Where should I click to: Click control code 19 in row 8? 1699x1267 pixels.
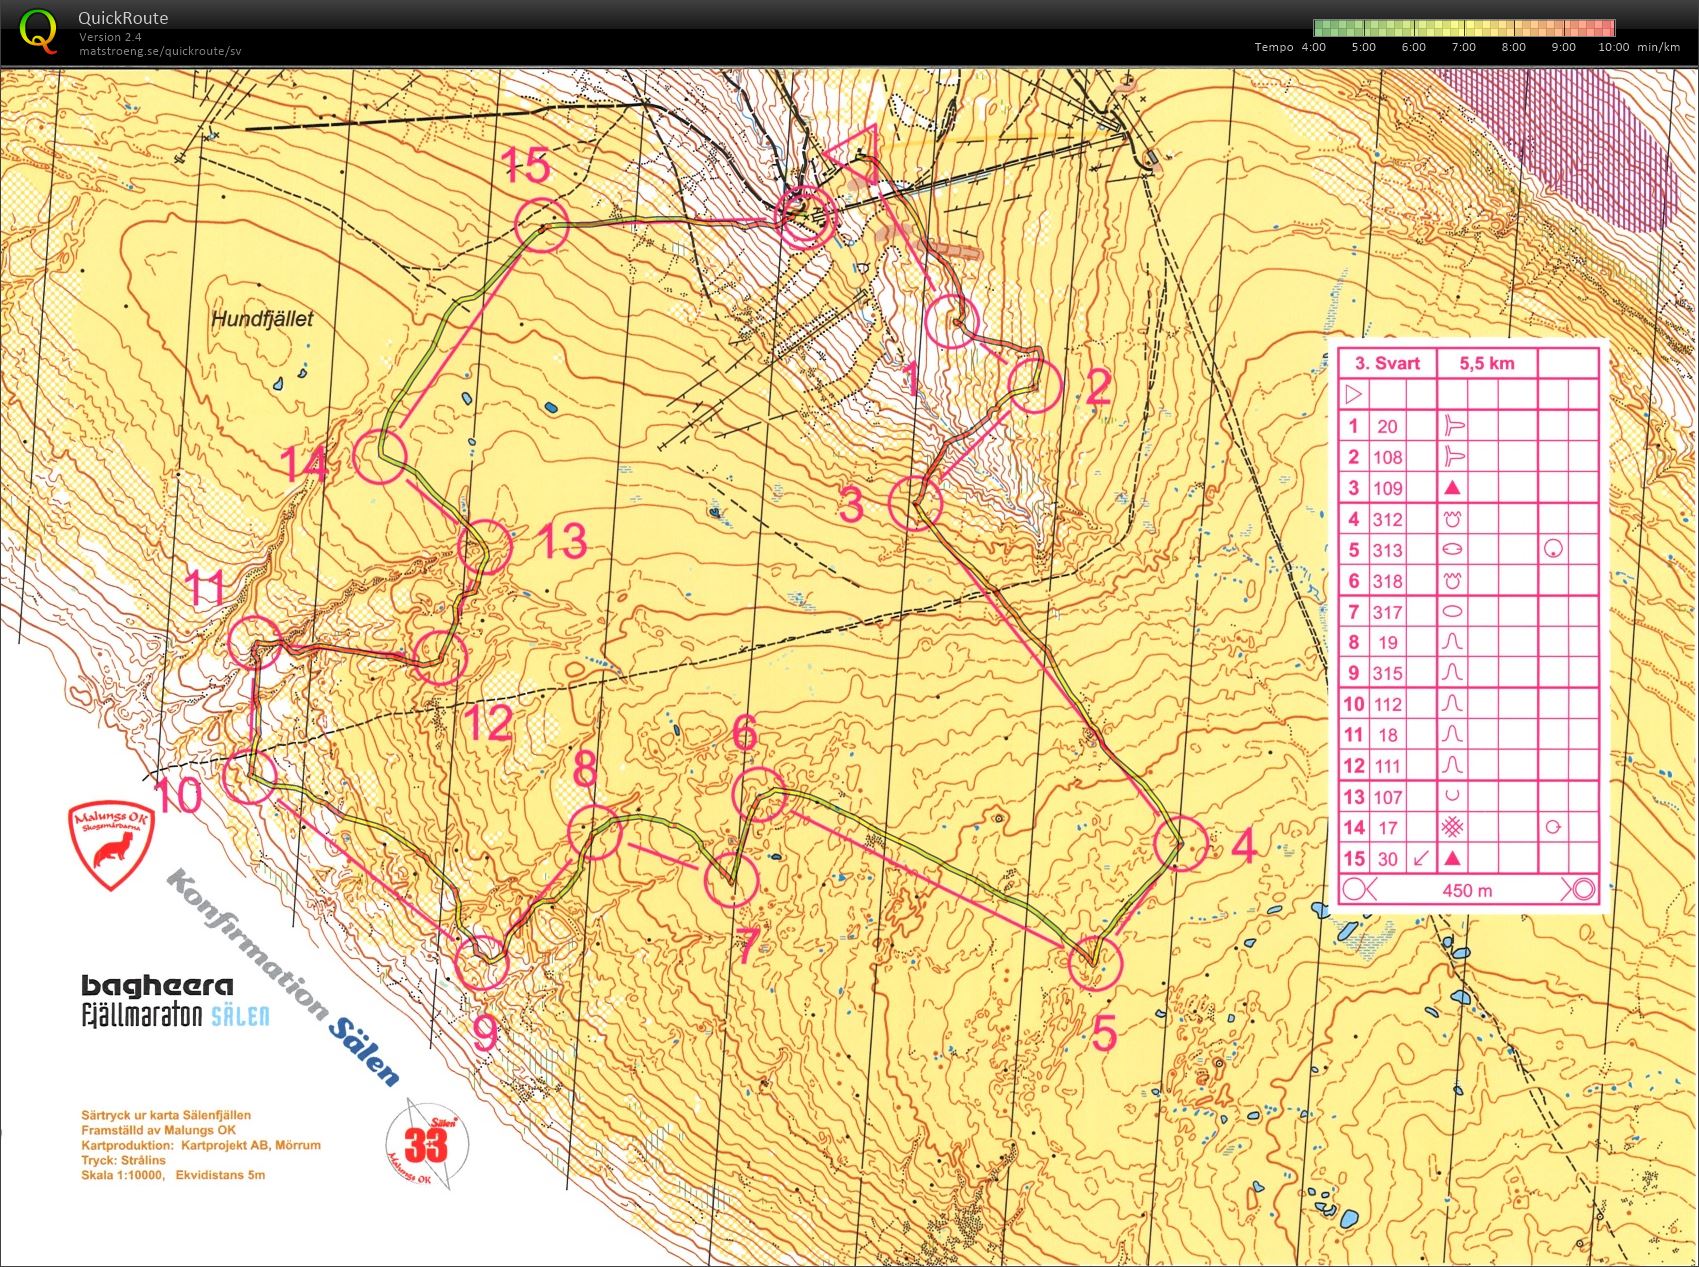pos(1387,642)
